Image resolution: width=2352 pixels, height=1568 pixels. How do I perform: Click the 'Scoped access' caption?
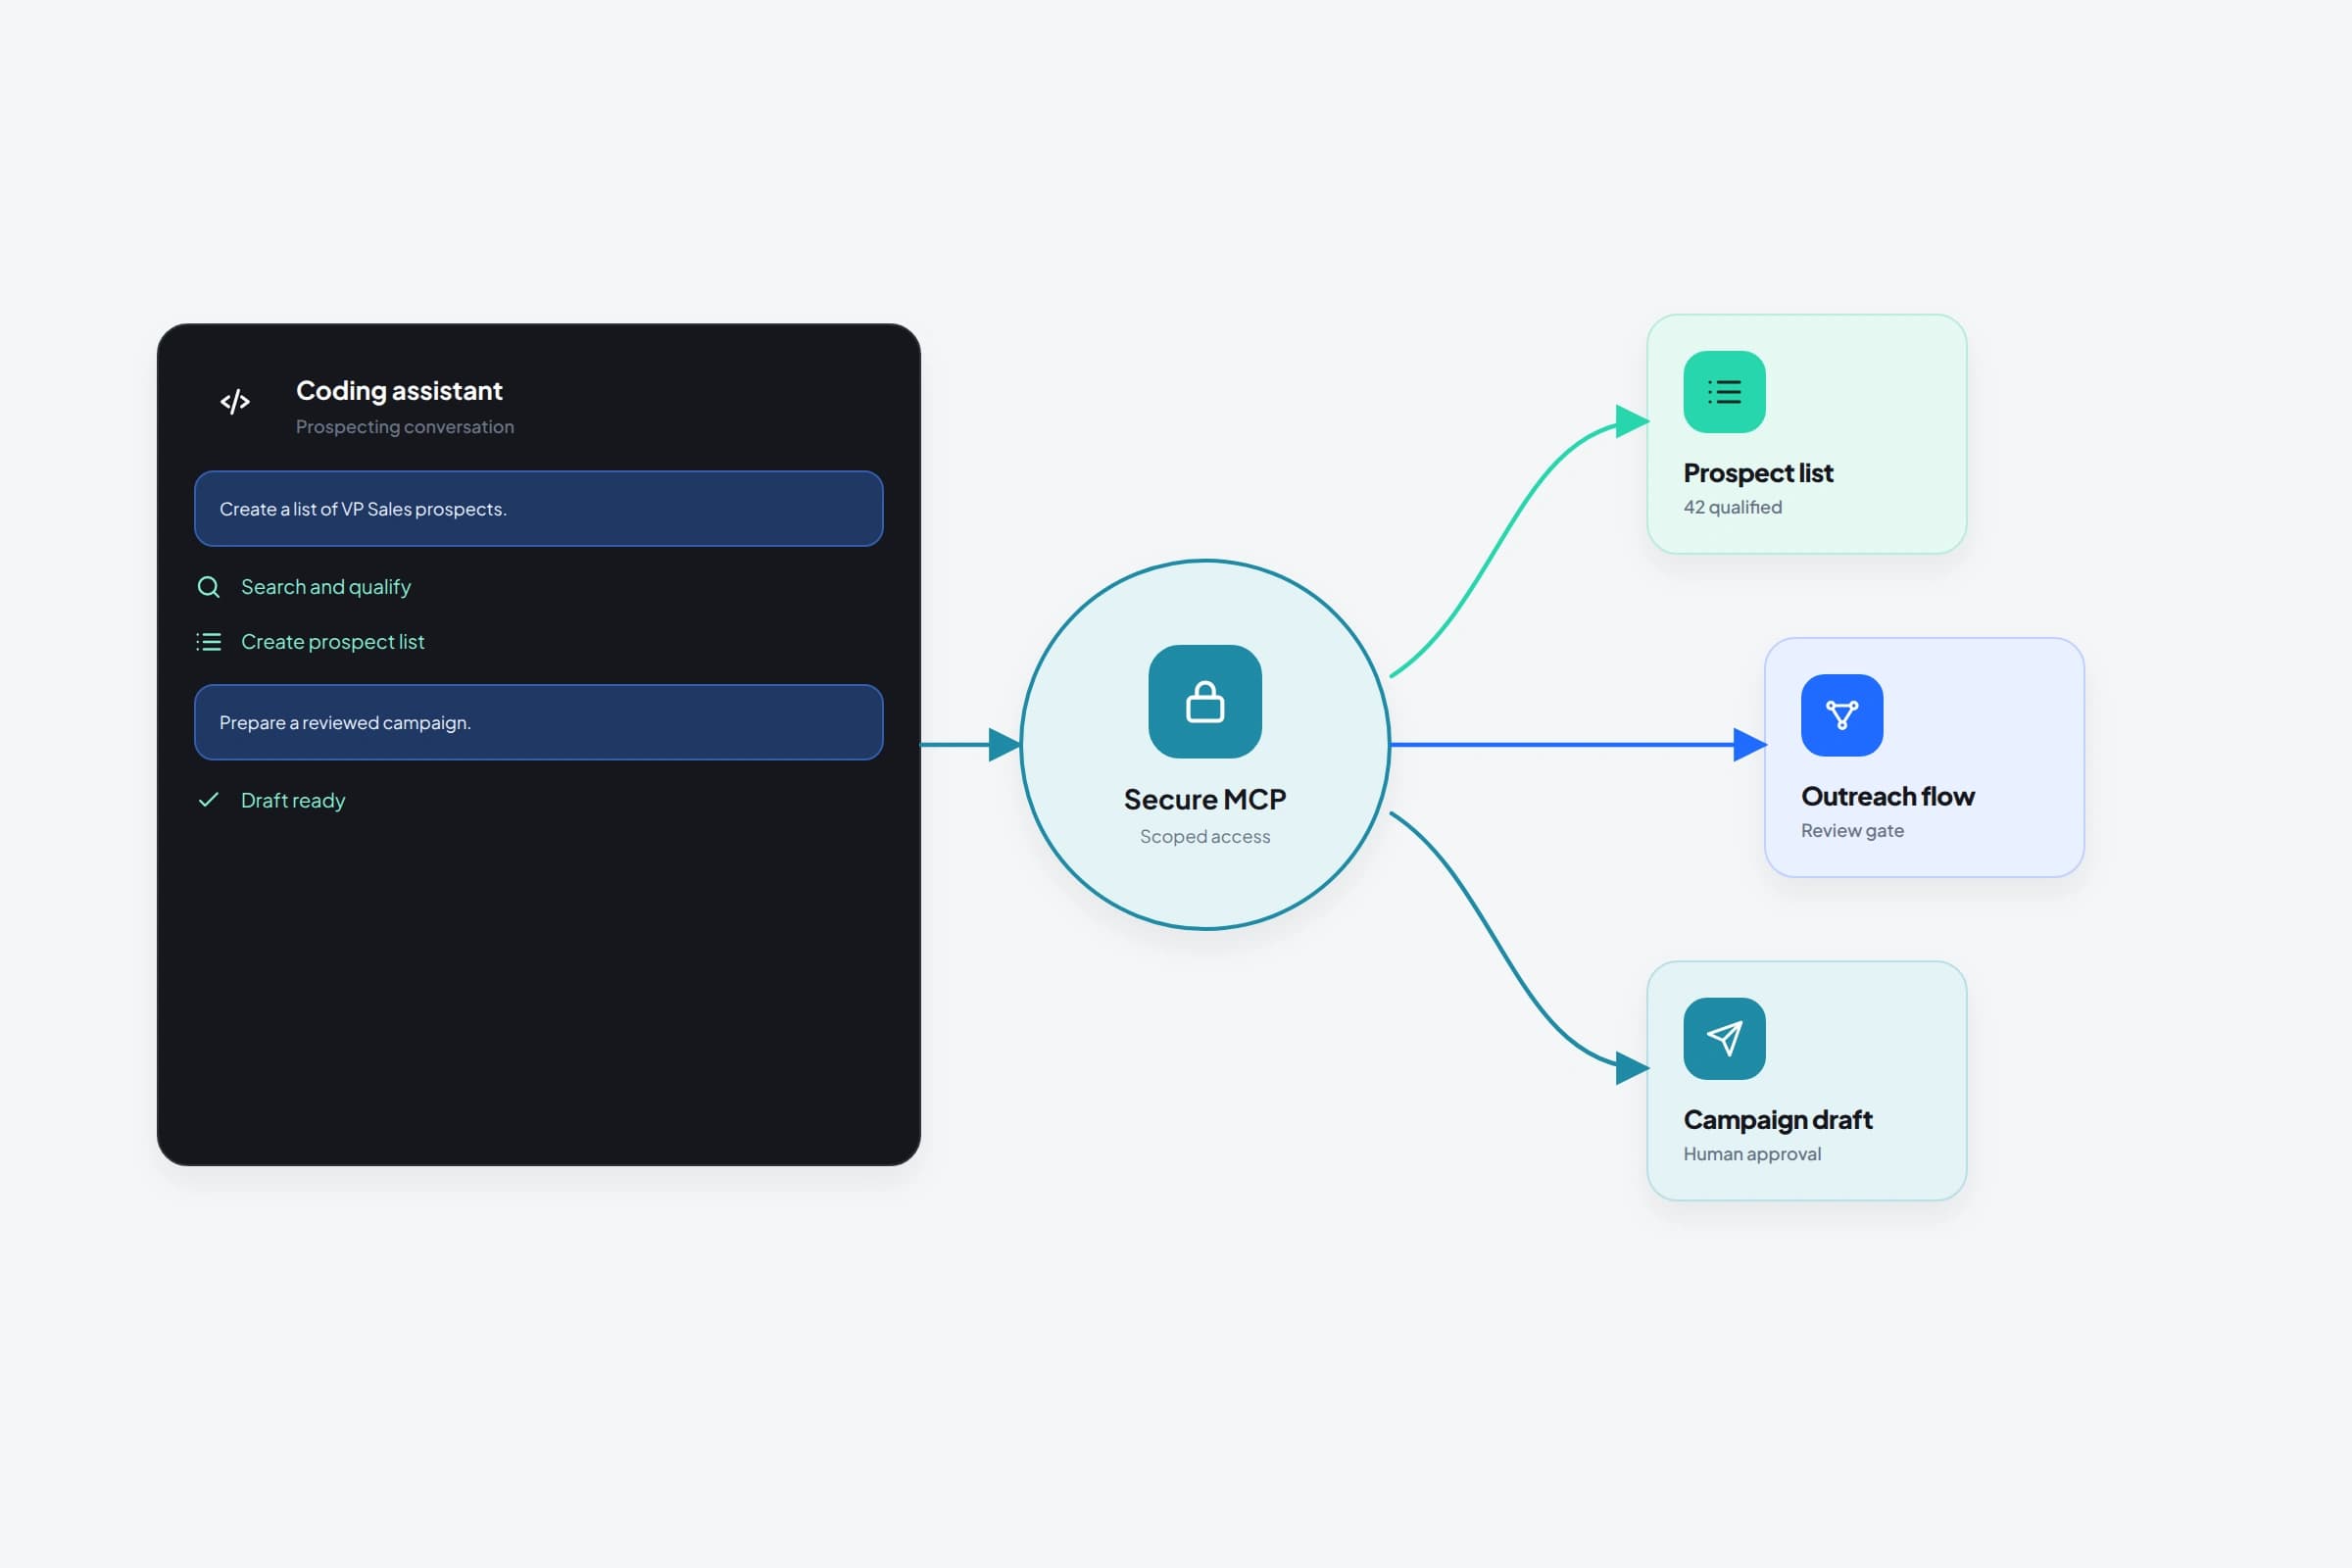[1205, 836]
